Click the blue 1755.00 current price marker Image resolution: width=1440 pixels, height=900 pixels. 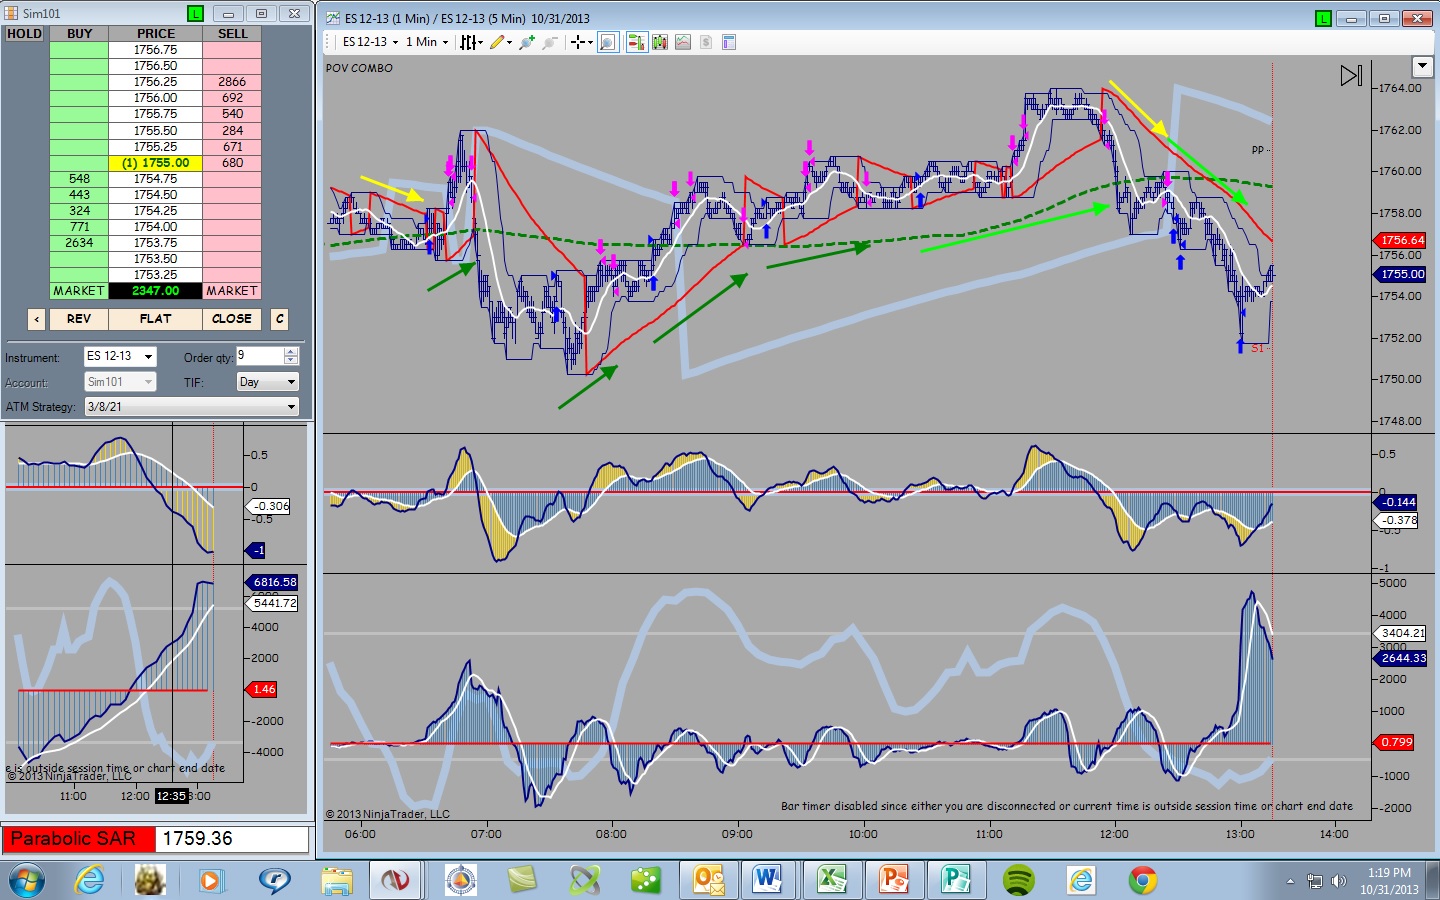pos(1400,274)
